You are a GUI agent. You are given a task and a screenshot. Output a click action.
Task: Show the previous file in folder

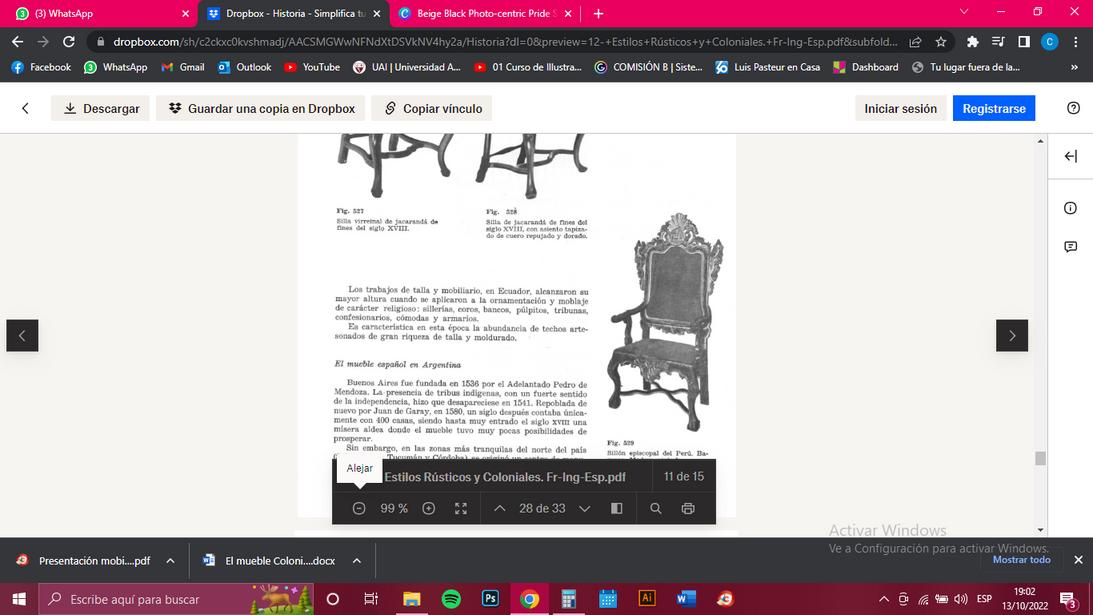pos(22,335)
